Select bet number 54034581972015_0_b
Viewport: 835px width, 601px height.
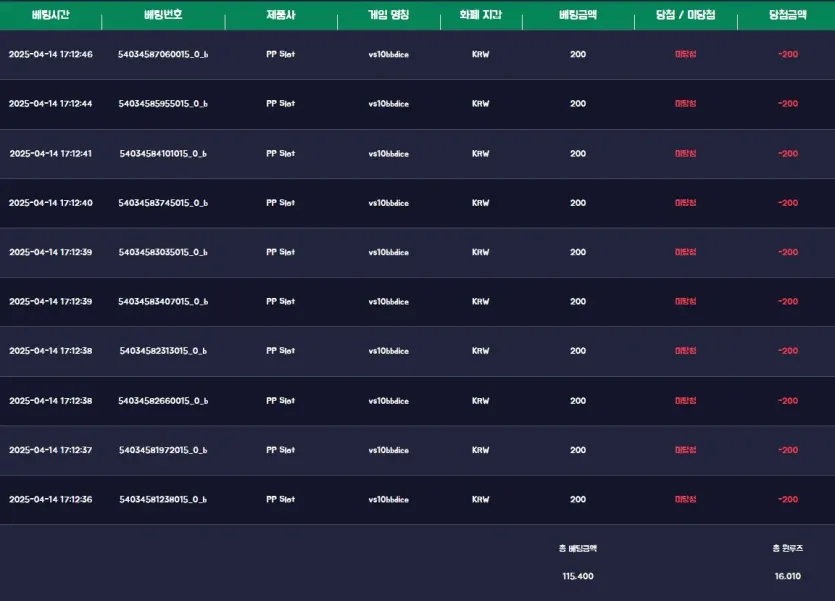click(x=163, y=450)
